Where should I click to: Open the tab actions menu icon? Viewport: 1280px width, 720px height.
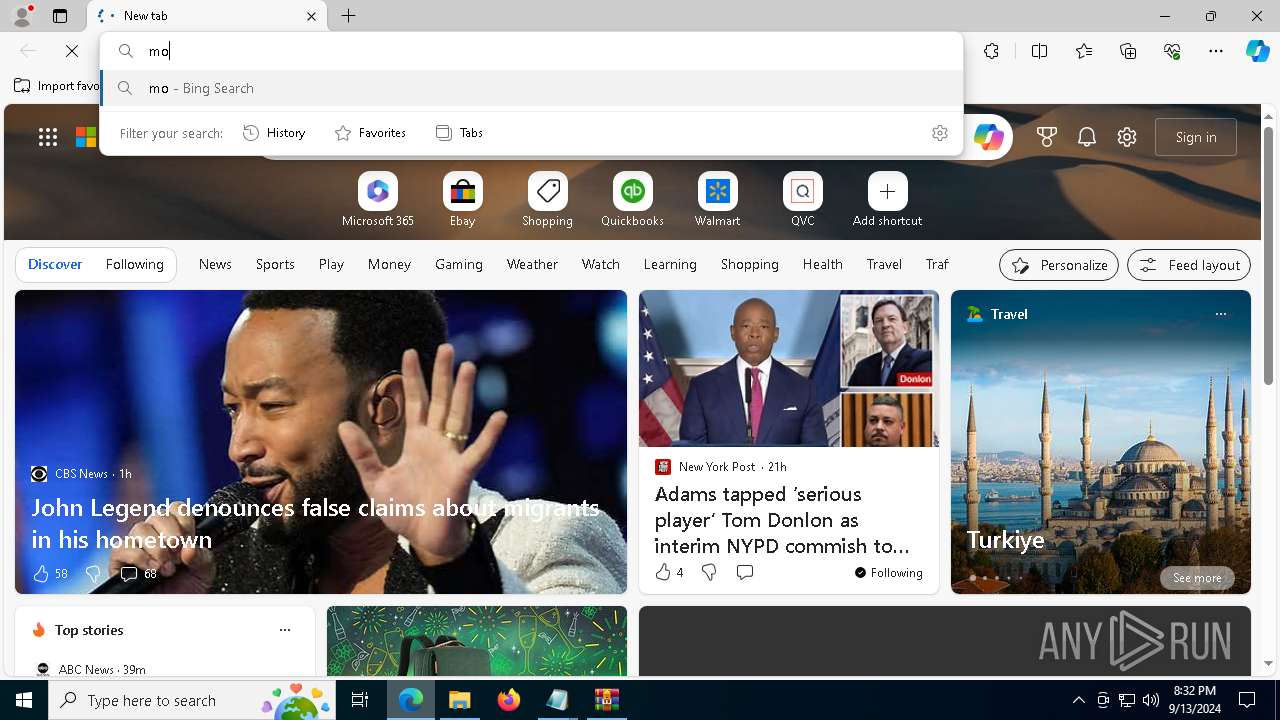[x=60, y=16]
